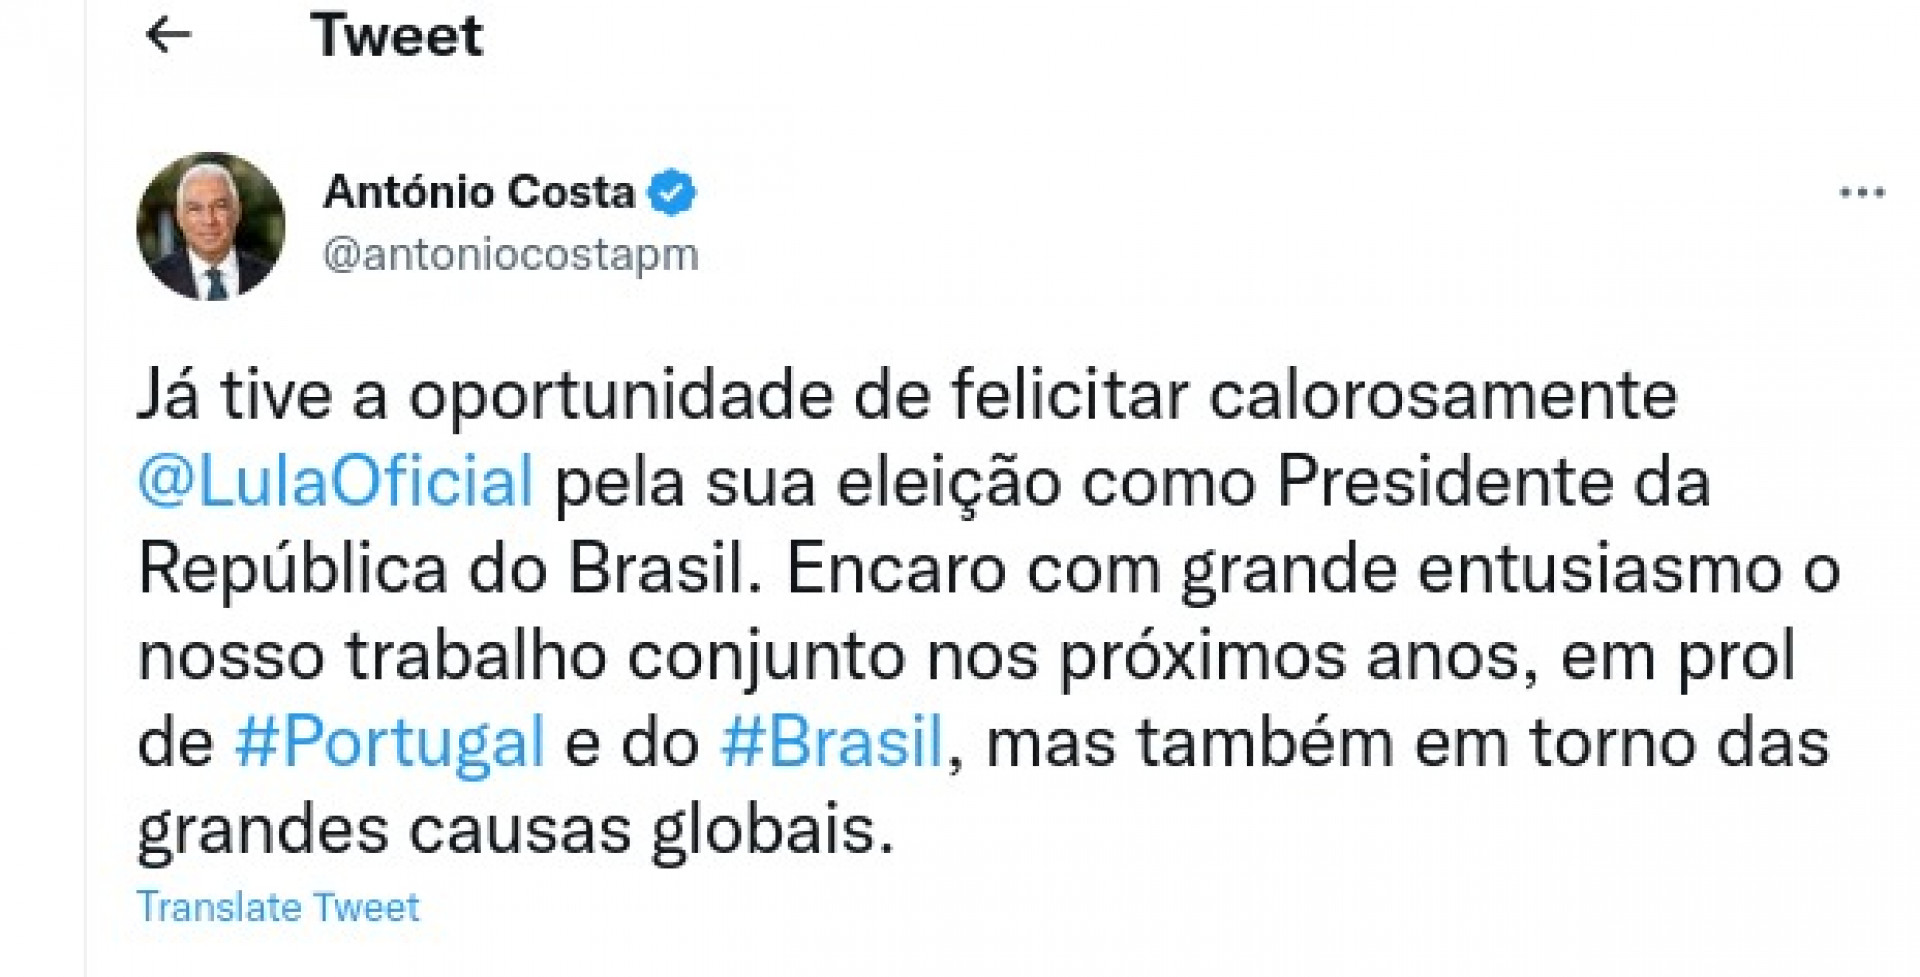Click the Tweet page heading
The width and height of the screenshot is (1920, 977).
pyautogui.click(x=396, y=36)
